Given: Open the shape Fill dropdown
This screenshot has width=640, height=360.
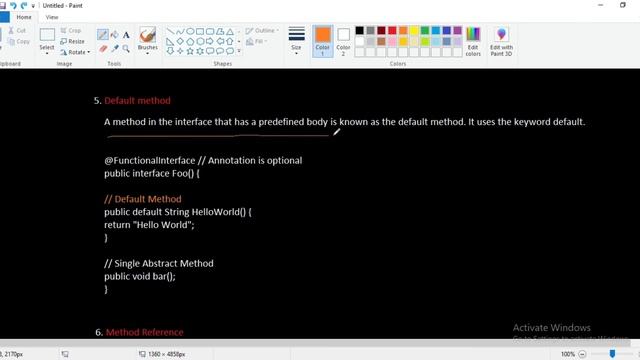Looking at the screenshot, I should click(257, 42).
